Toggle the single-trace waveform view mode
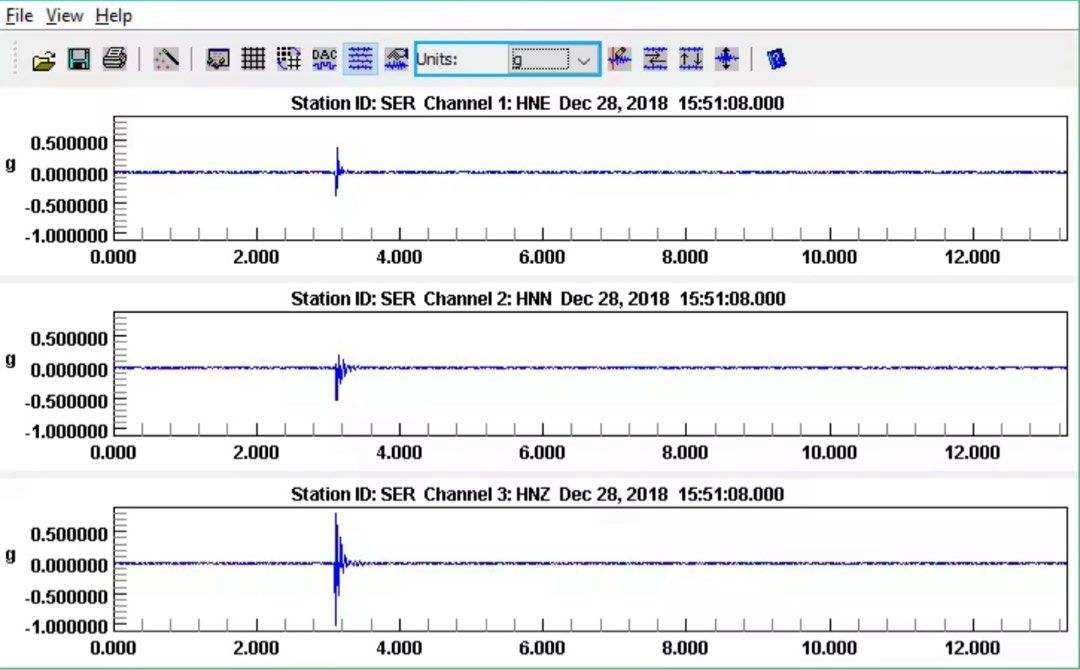Viewport: 1080px width, 670px height. [x=395, y=58]
